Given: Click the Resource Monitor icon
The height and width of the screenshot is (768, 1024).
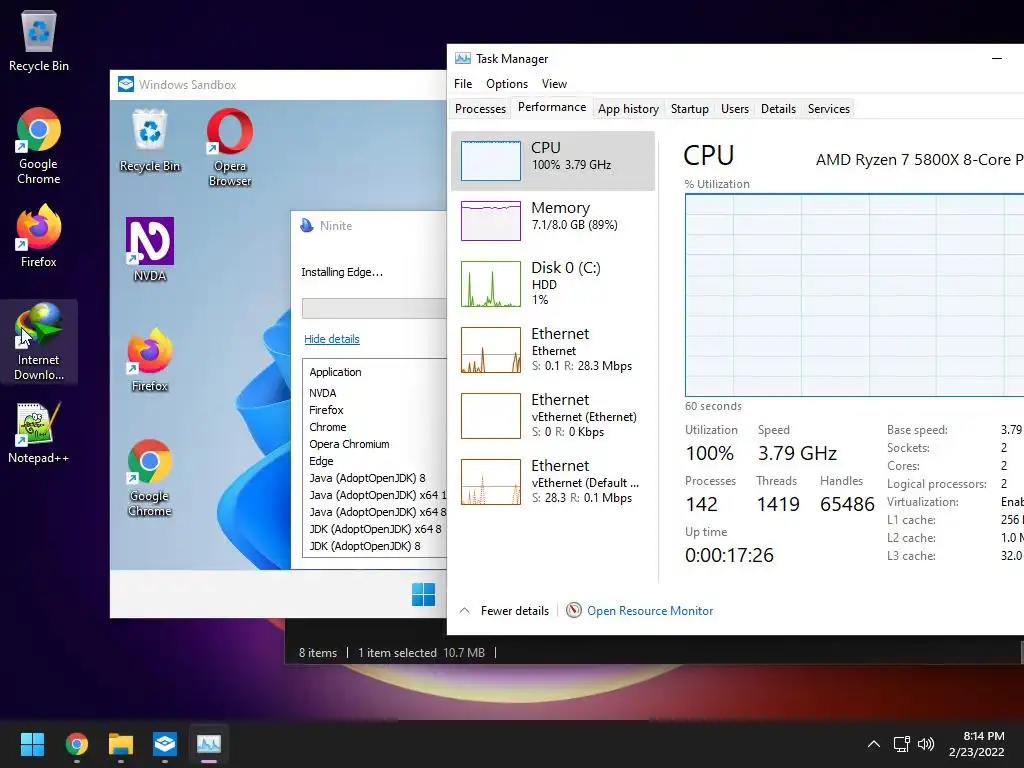Looking at the screenshot, I should click(573, 610).
